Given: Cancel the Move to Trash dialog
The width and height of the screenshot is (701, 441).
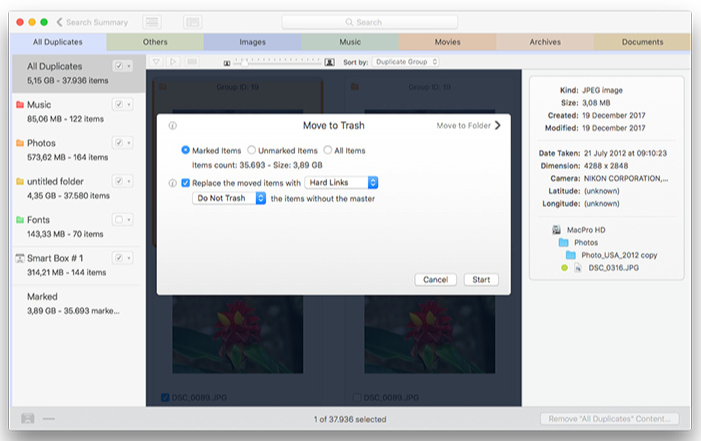Looking at the screenshot, I should click(435, 279).
